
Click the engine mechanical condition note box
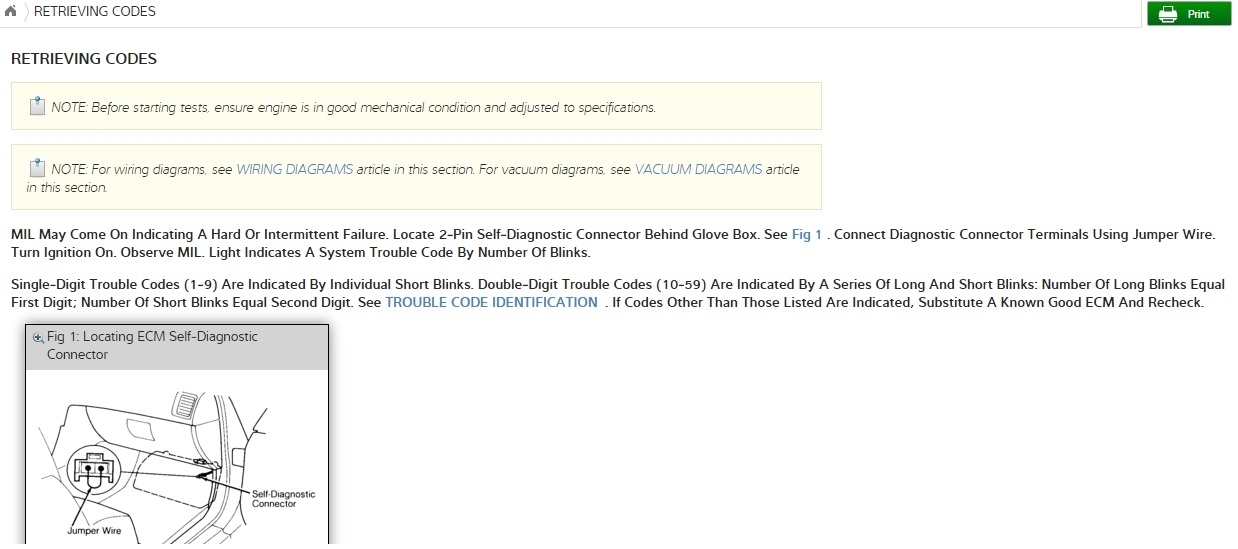point(416,106)
